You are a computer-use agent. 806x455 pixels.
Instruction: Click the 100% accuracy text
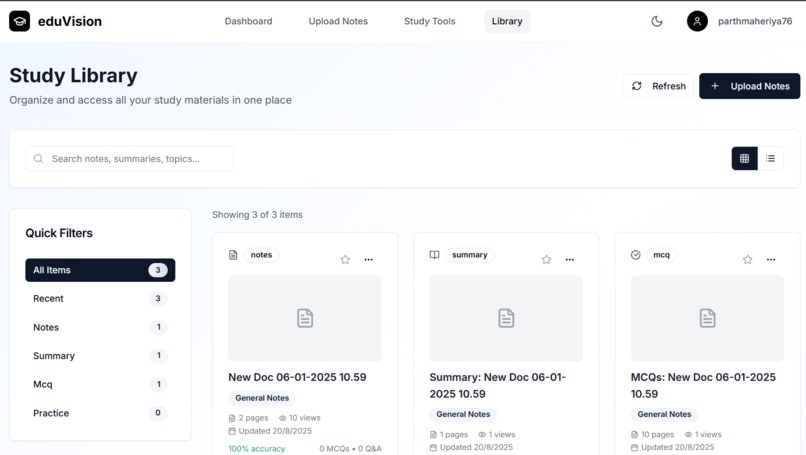pos(257,449)
